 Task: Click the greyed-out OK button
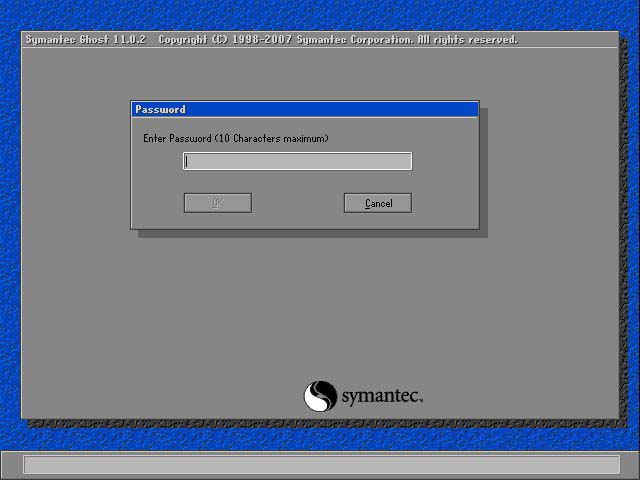tap(218, 203)
